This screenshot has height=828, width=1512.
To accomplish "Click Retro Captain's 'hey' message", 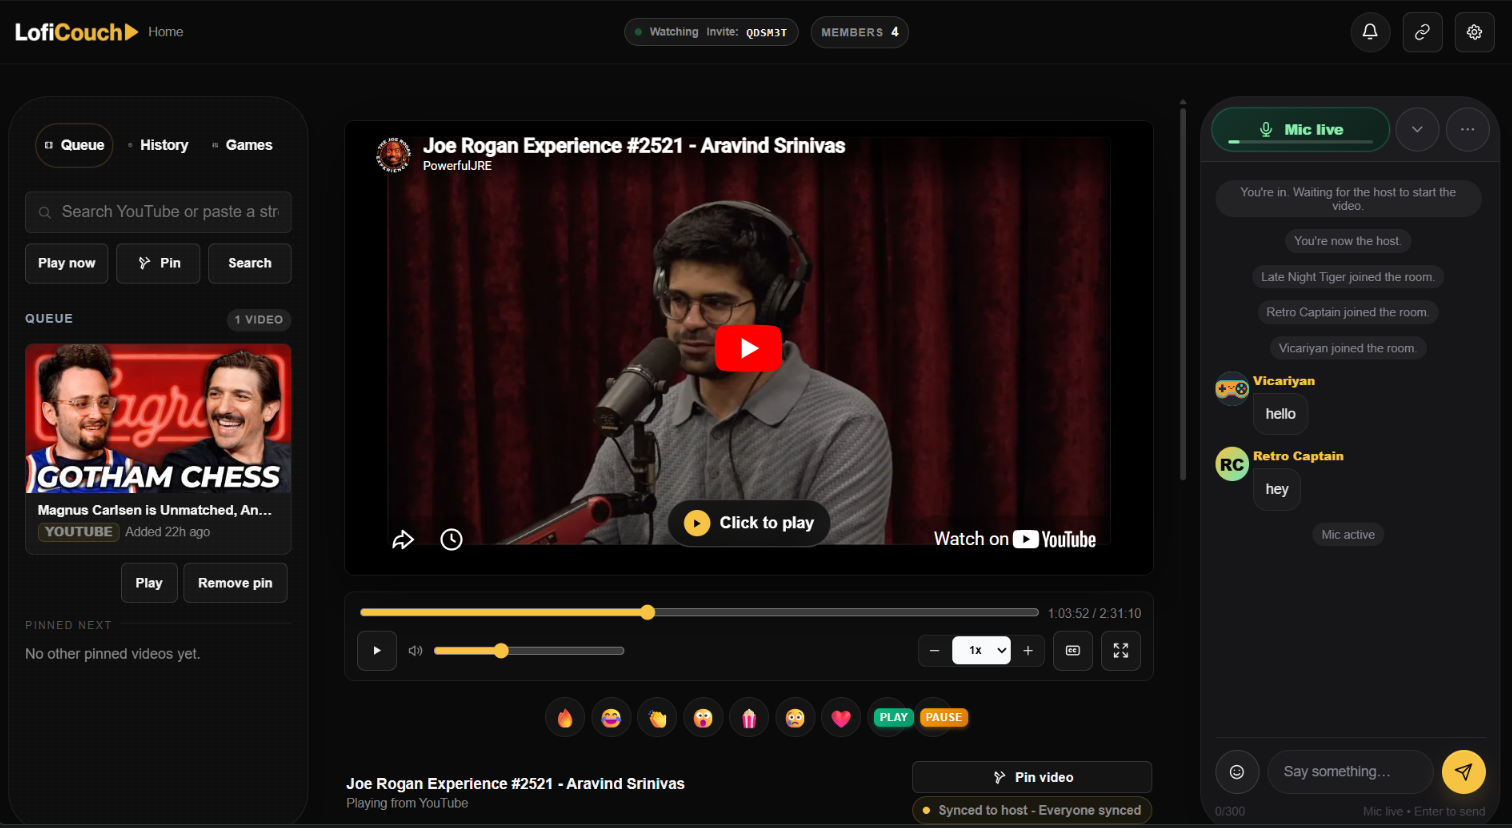I will (x=1277, y=489).
